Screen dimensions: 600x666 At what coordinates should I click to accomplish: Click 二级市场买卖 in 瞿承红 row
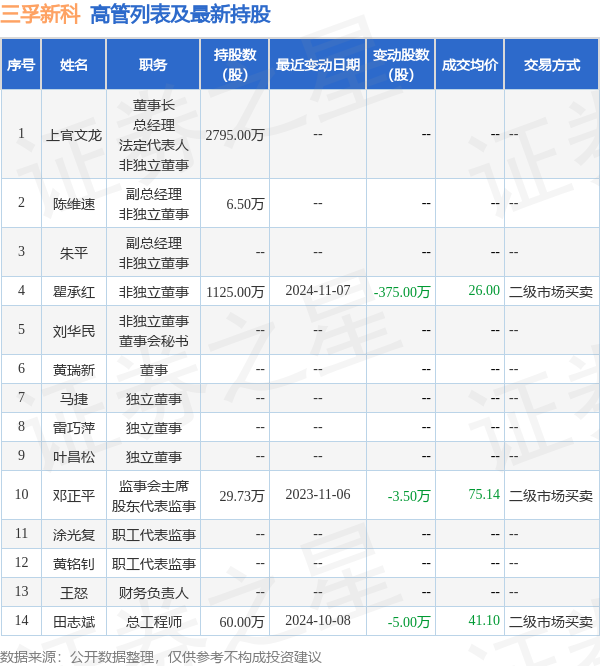pos(551,292)
